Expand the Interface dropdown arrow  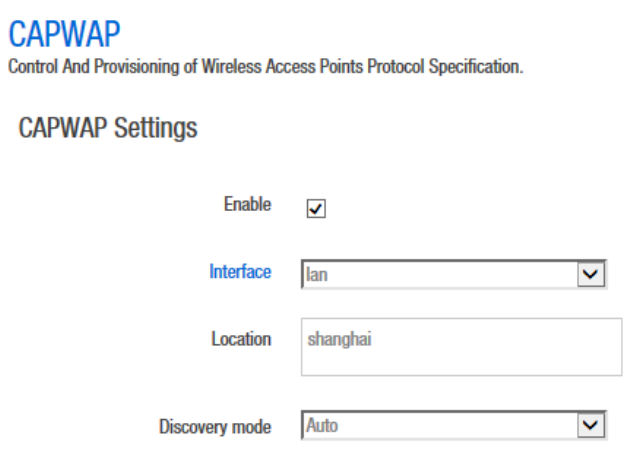point(593,274)
